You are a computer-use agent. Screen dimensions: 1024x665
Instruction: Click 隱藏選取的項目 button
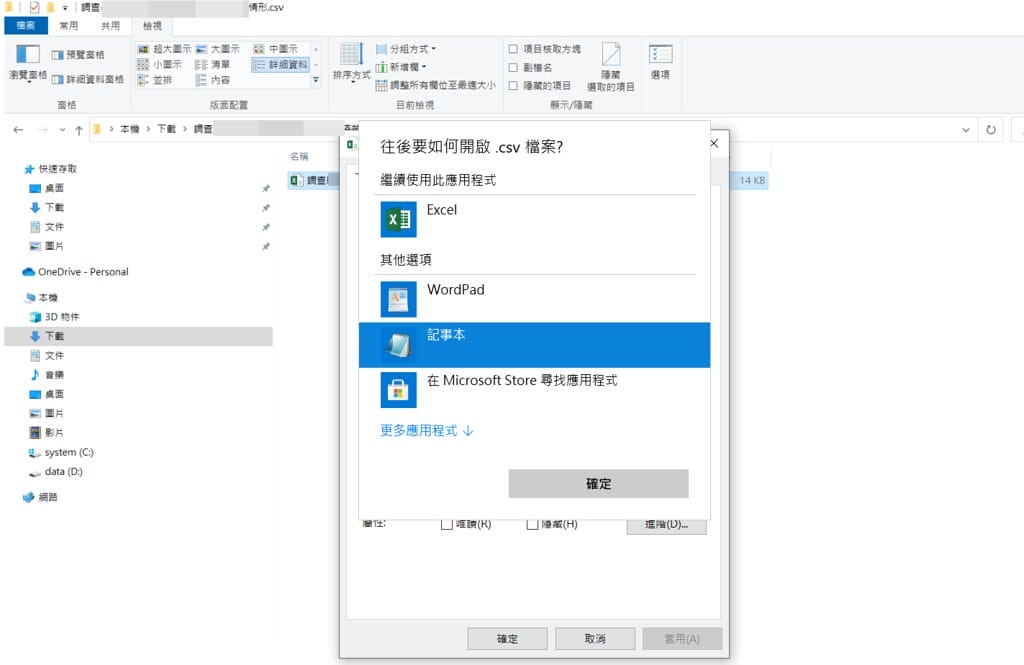(x=611, y=67)
